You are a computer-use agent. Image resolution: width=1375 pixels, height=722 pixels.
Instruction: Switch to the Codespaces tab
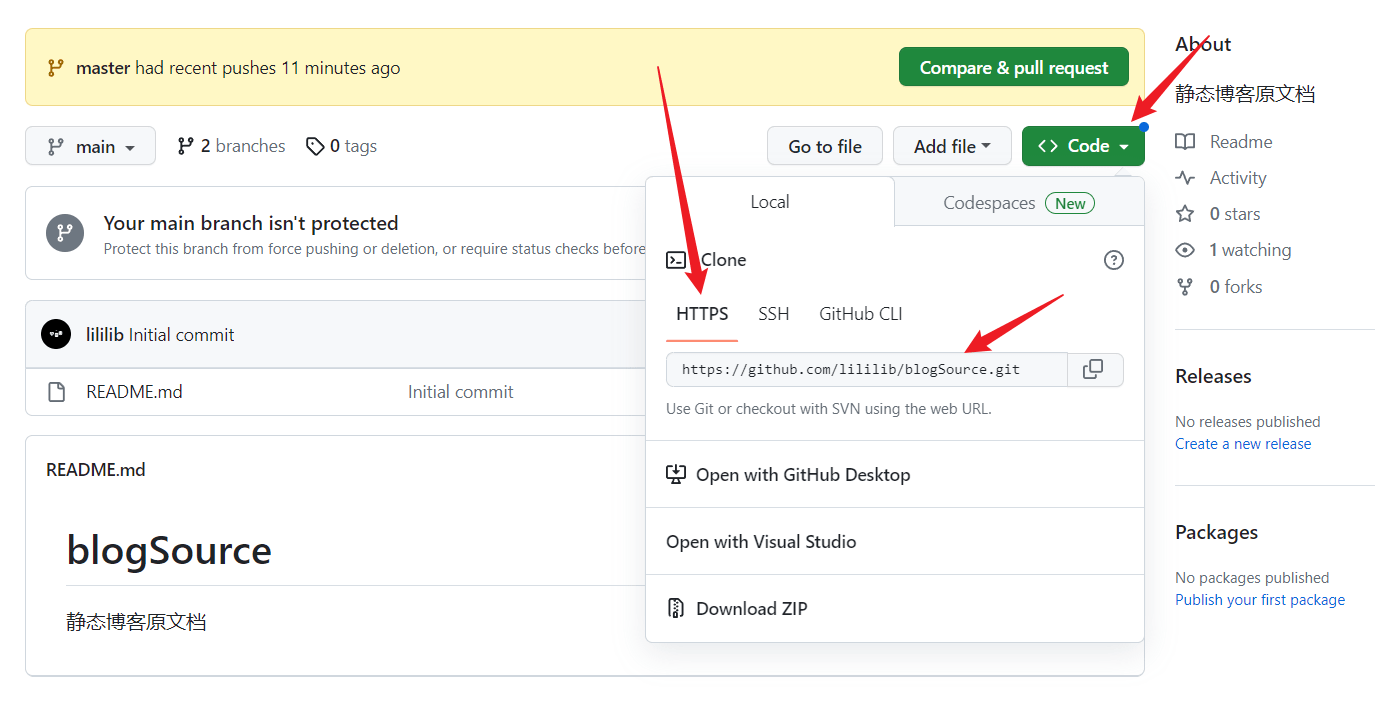[x=1018, y=203]
